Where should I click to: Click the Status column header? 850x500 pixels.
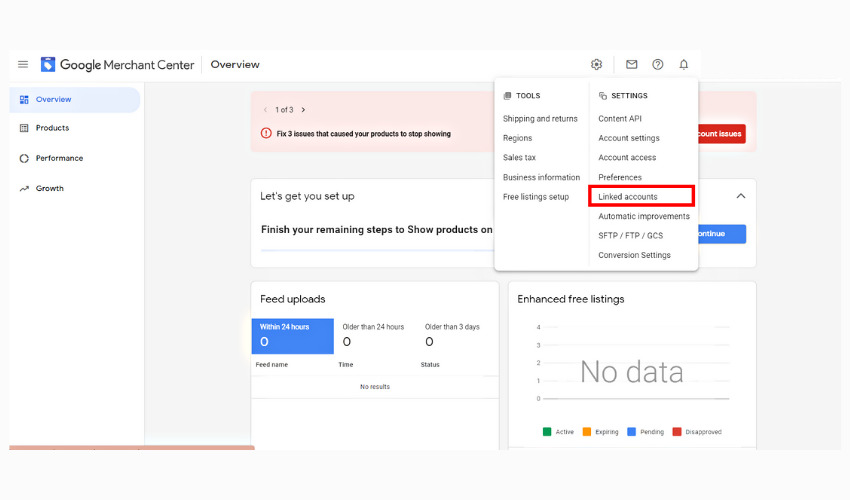click(x=430, y=365)
